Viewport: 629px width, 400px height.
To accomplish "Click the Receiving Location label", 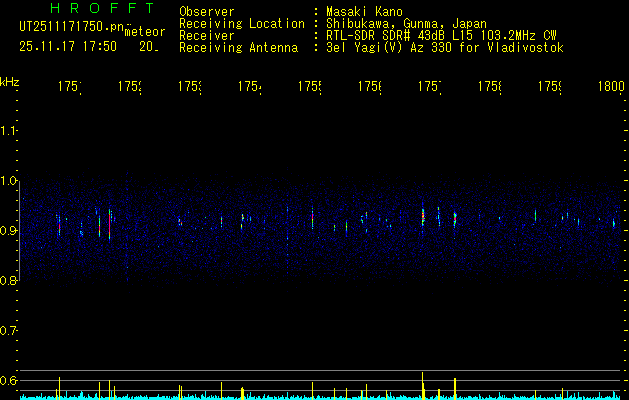I will pyautogui.click(x=242, y=24).
